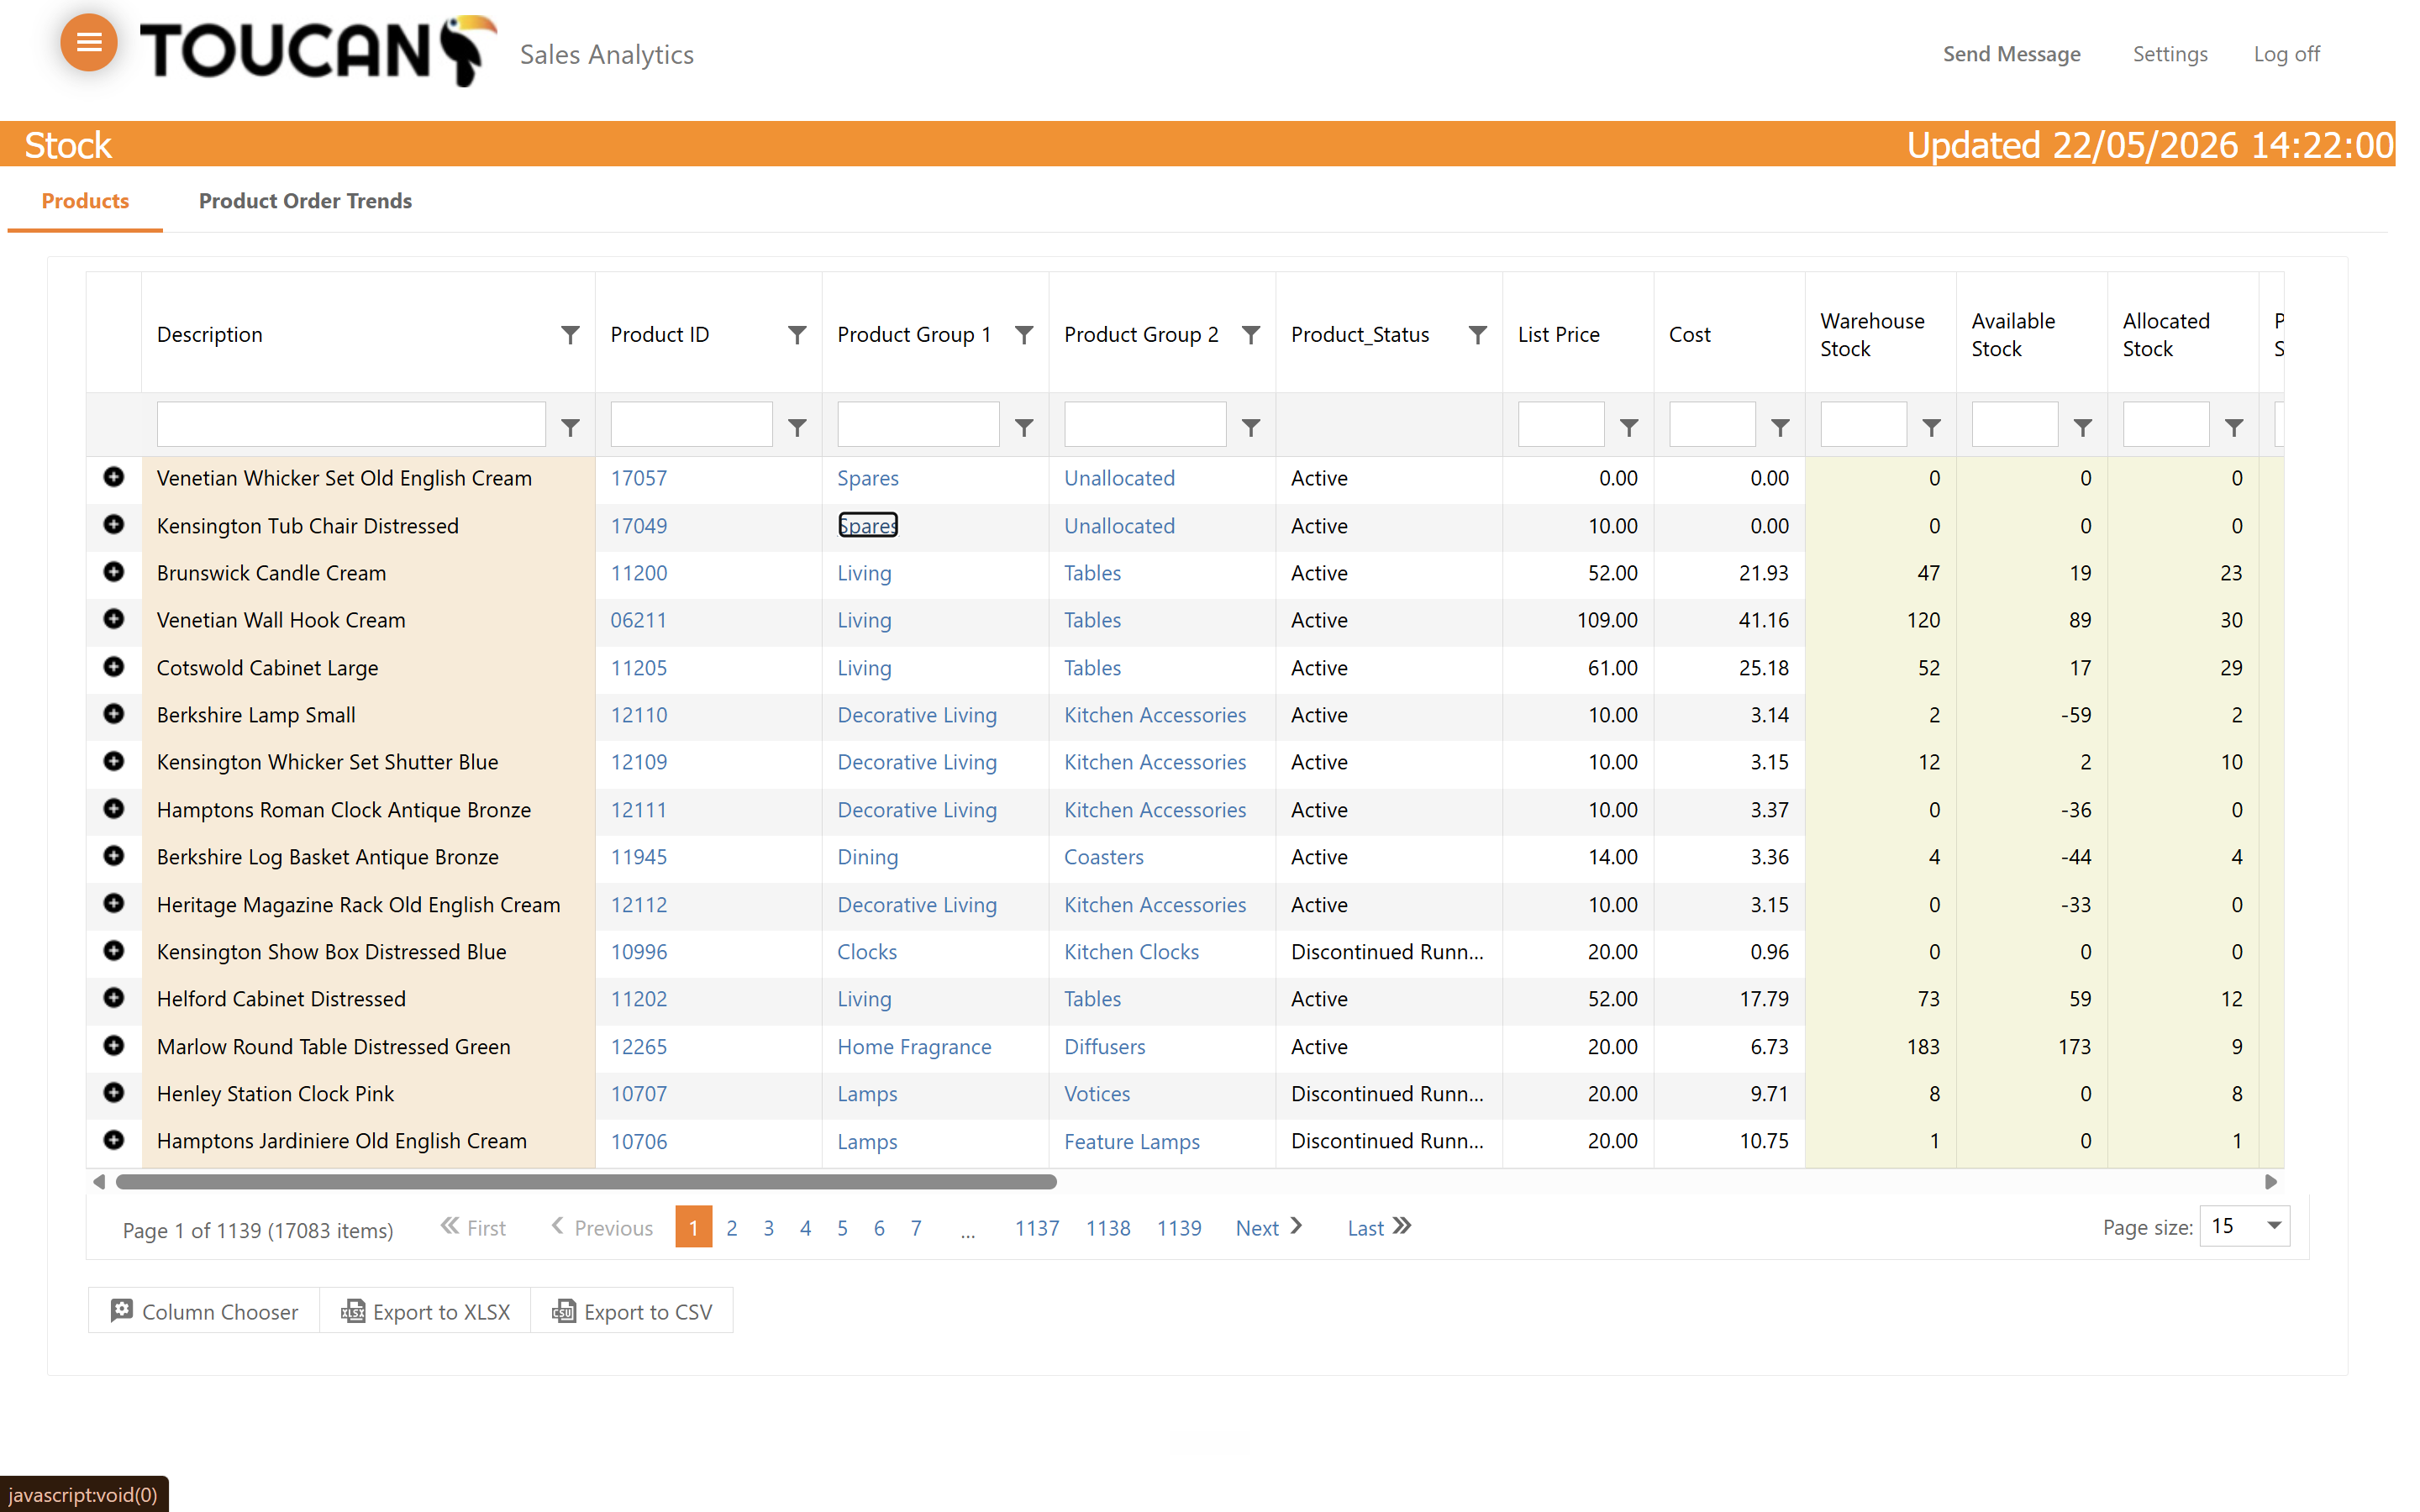This screenshot has width=2420, height=1512.
Task: Click filter-row funnel beside Product Group 1 box
Action: point(1024,427)
